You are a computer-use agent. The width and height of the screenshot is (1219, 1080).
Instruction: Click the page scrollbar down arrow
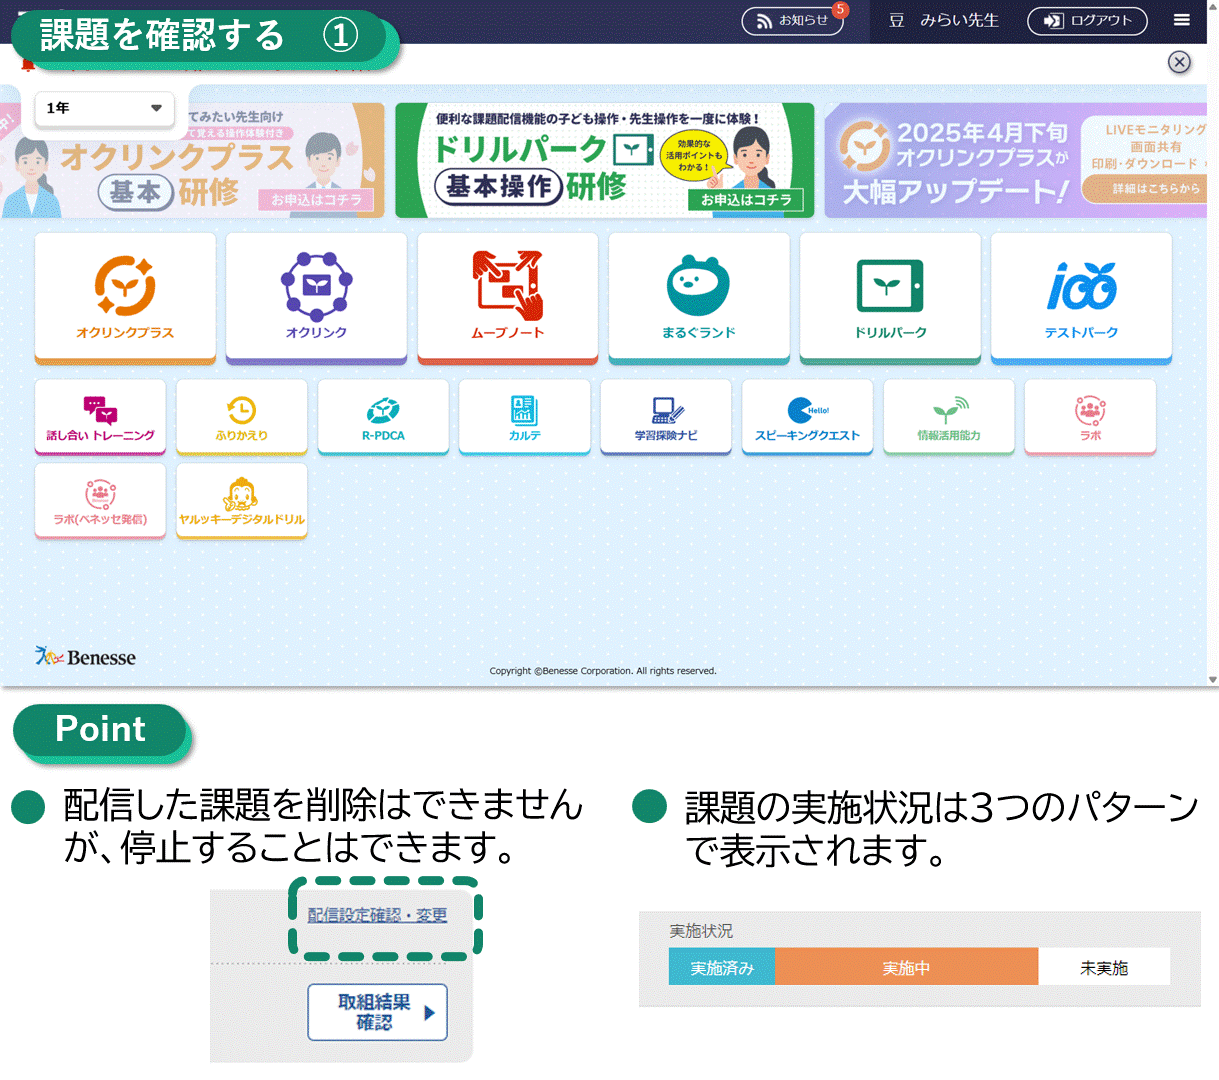[1213, 680]
